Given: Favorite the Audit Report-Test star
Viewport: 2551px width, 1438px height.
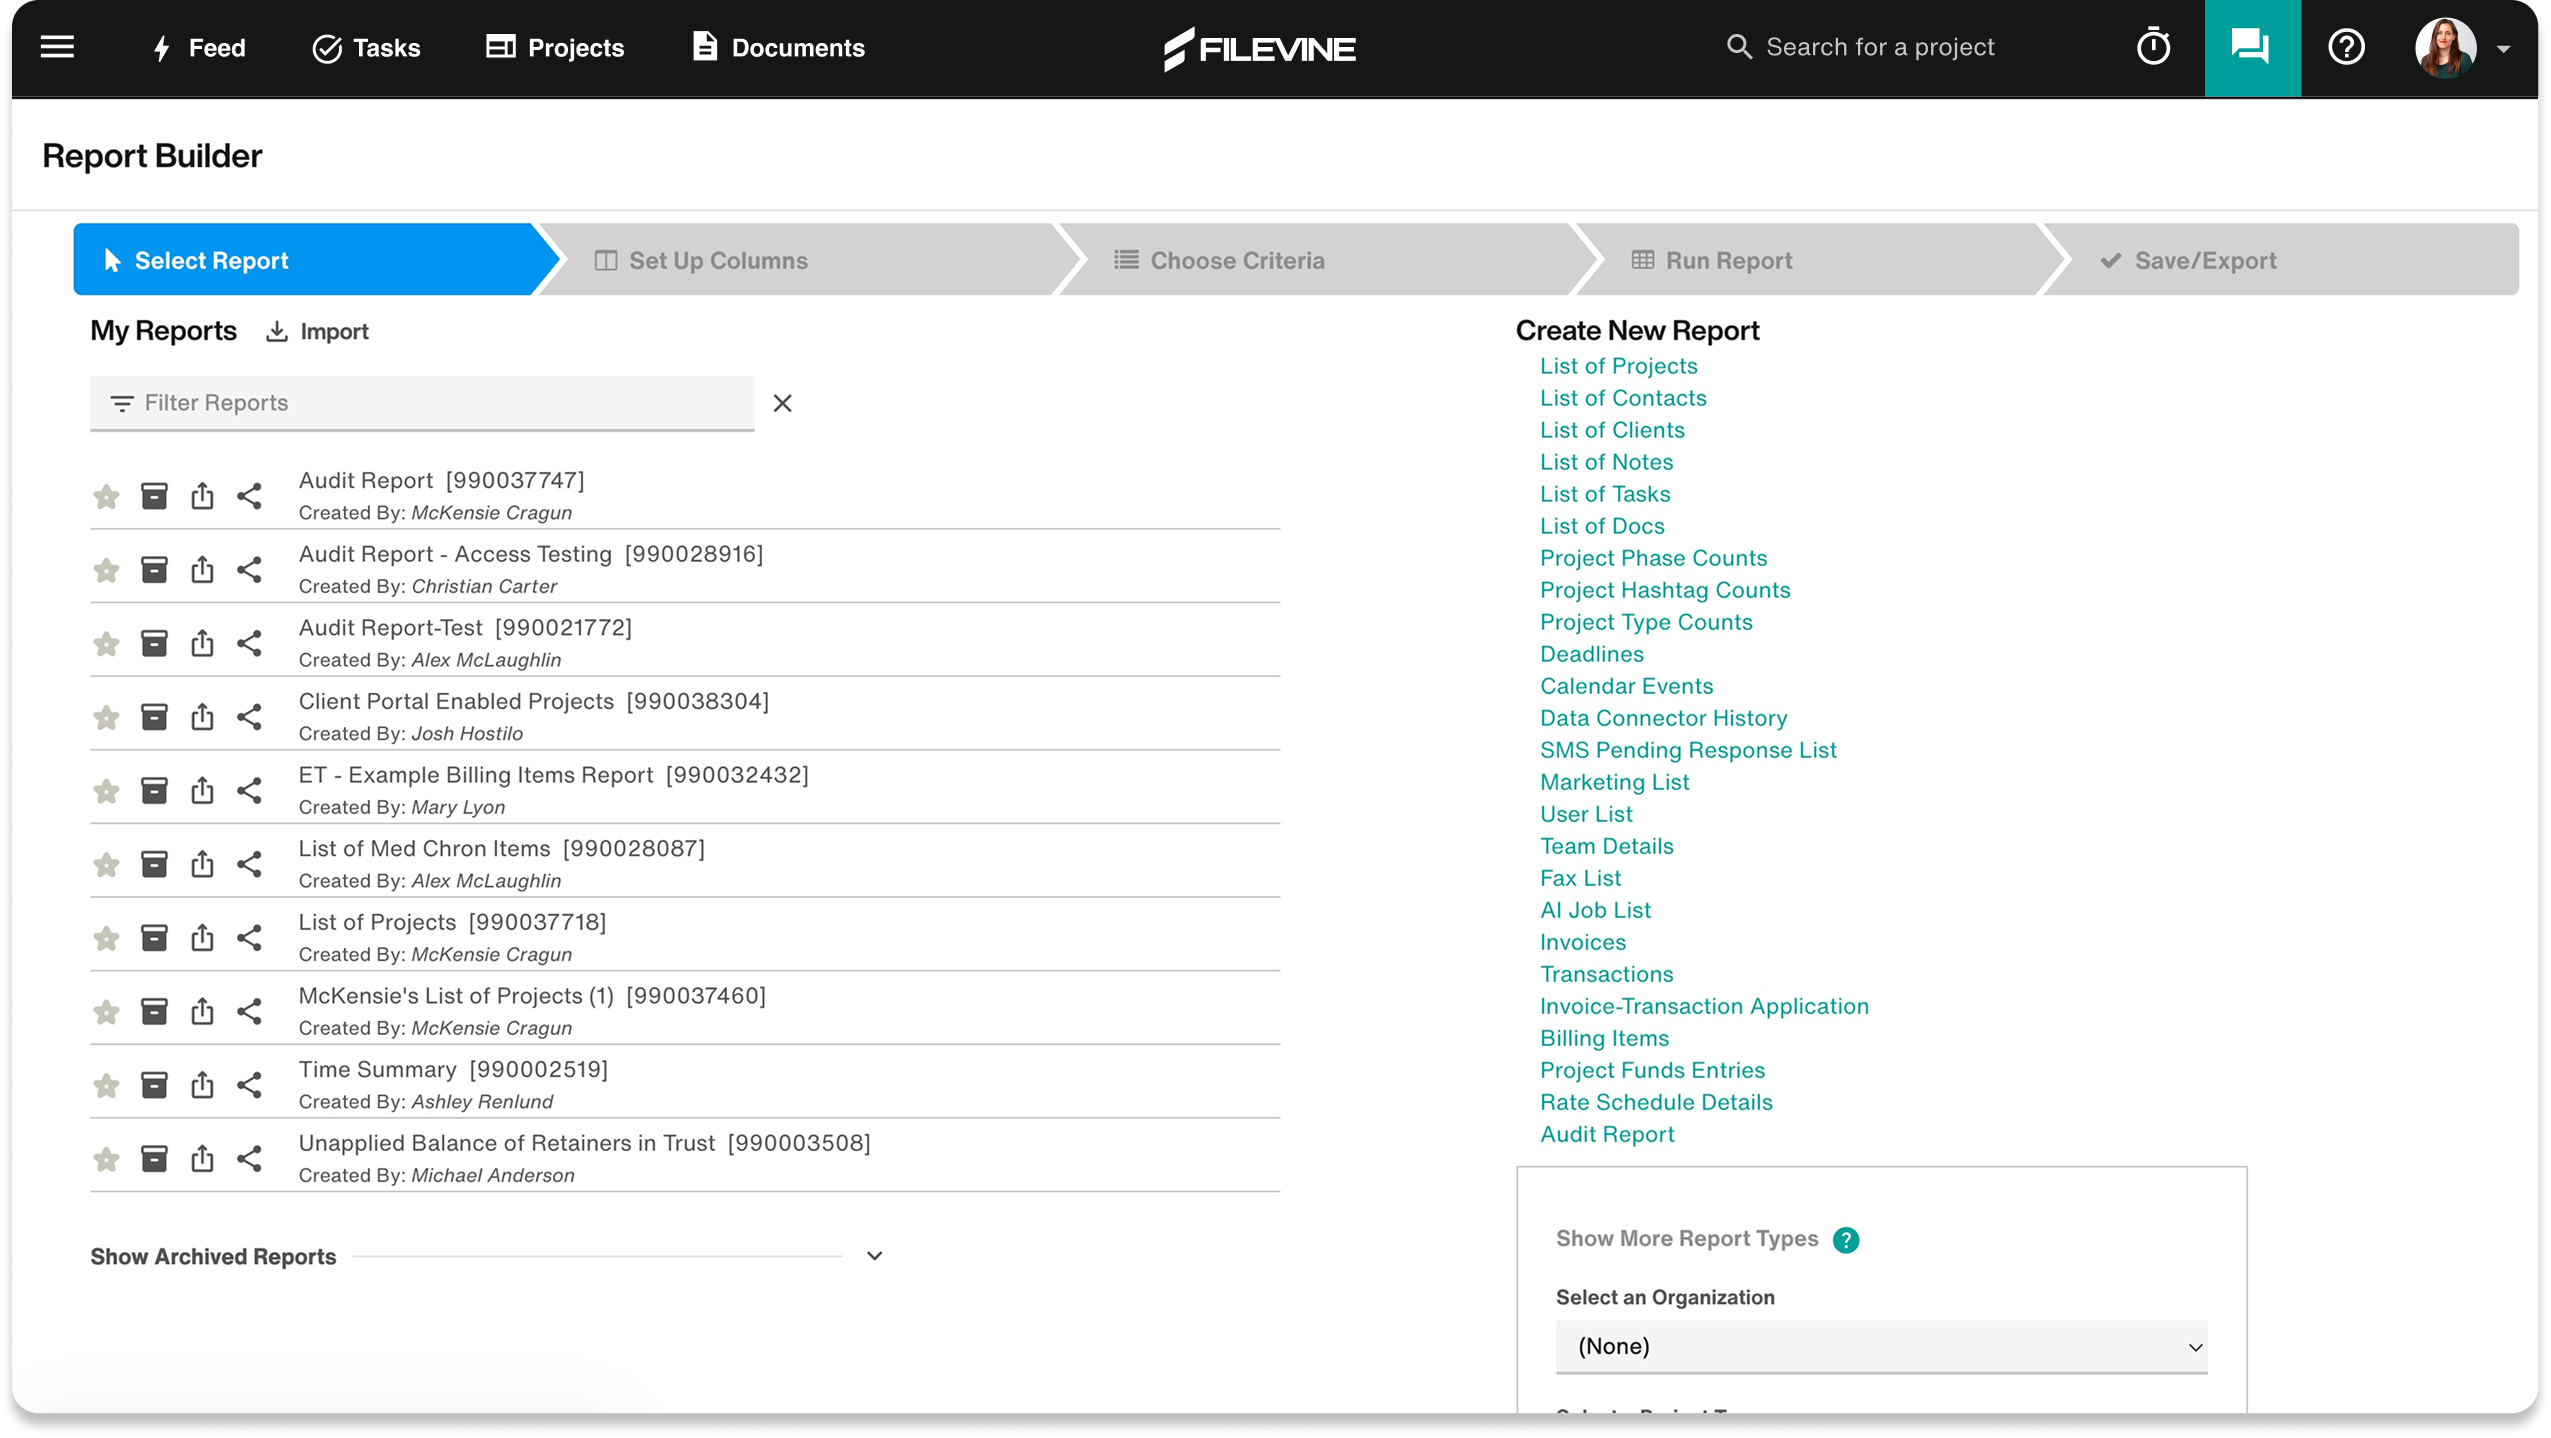Looking at the screenshot, I should (x=106, y=643).
